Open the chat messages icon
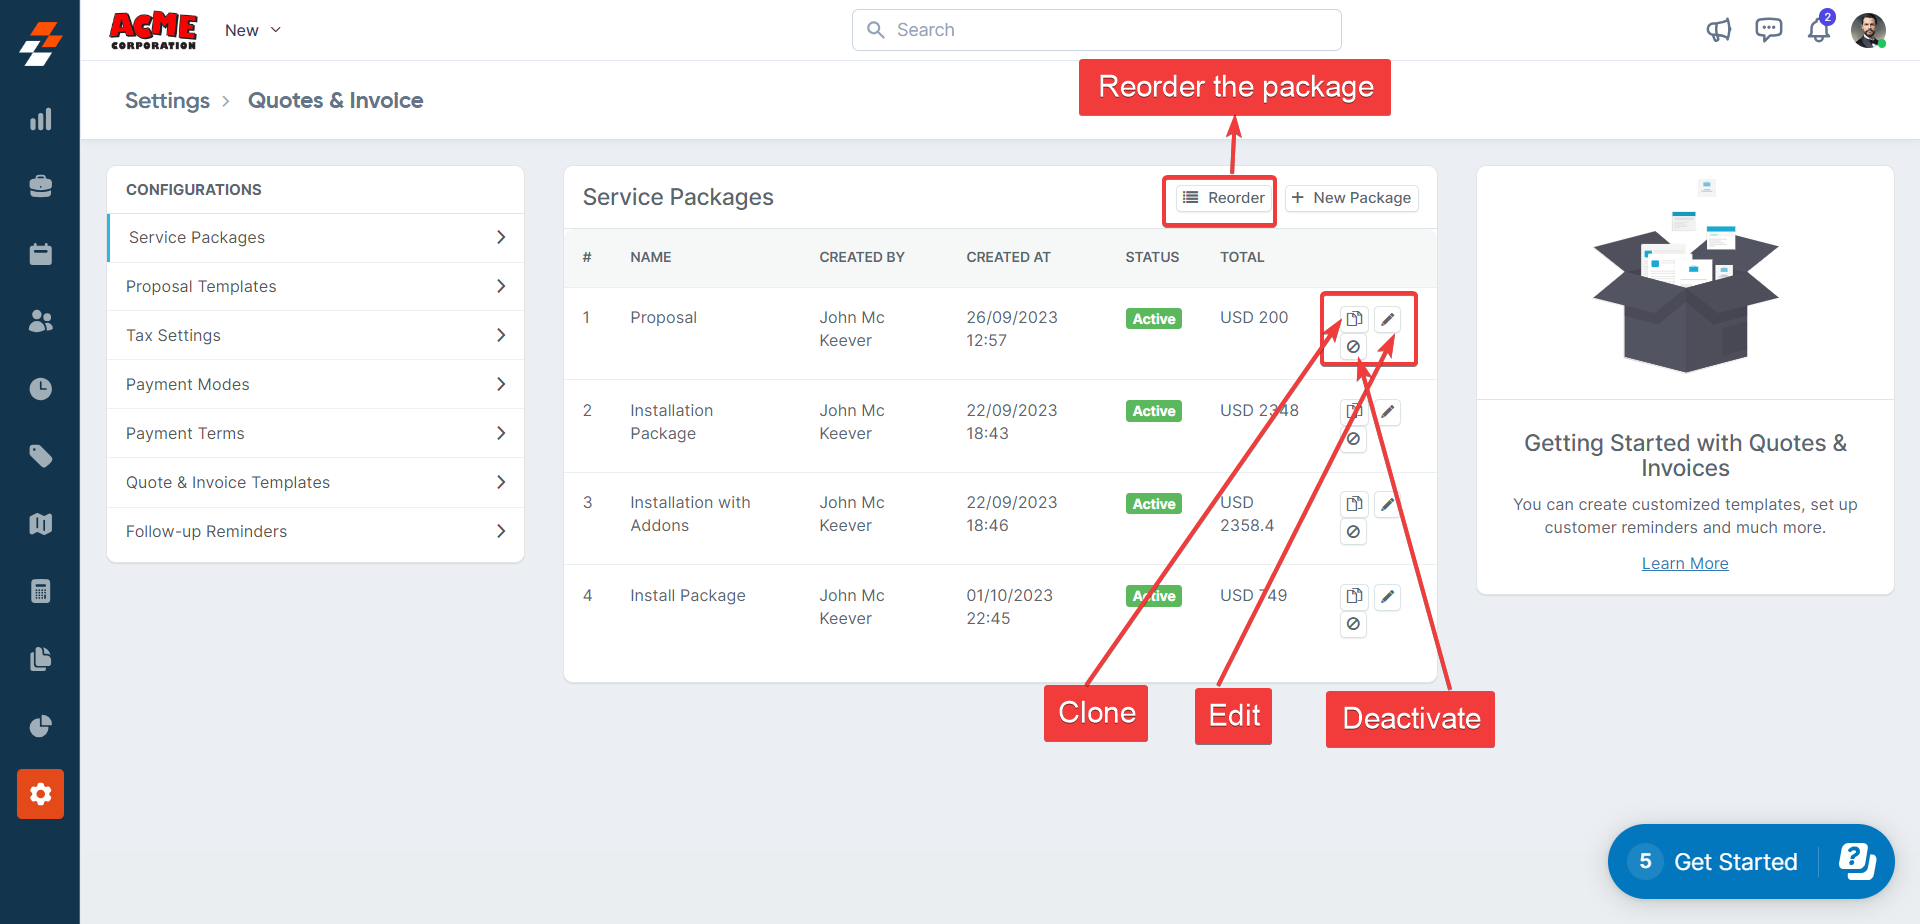 (x=1768, y=30)
